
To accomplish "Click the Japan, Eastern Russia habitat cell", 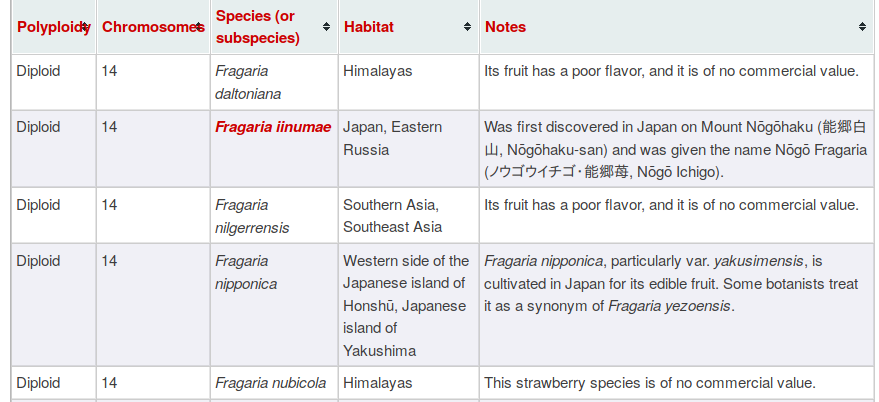I will pos(392,138).
